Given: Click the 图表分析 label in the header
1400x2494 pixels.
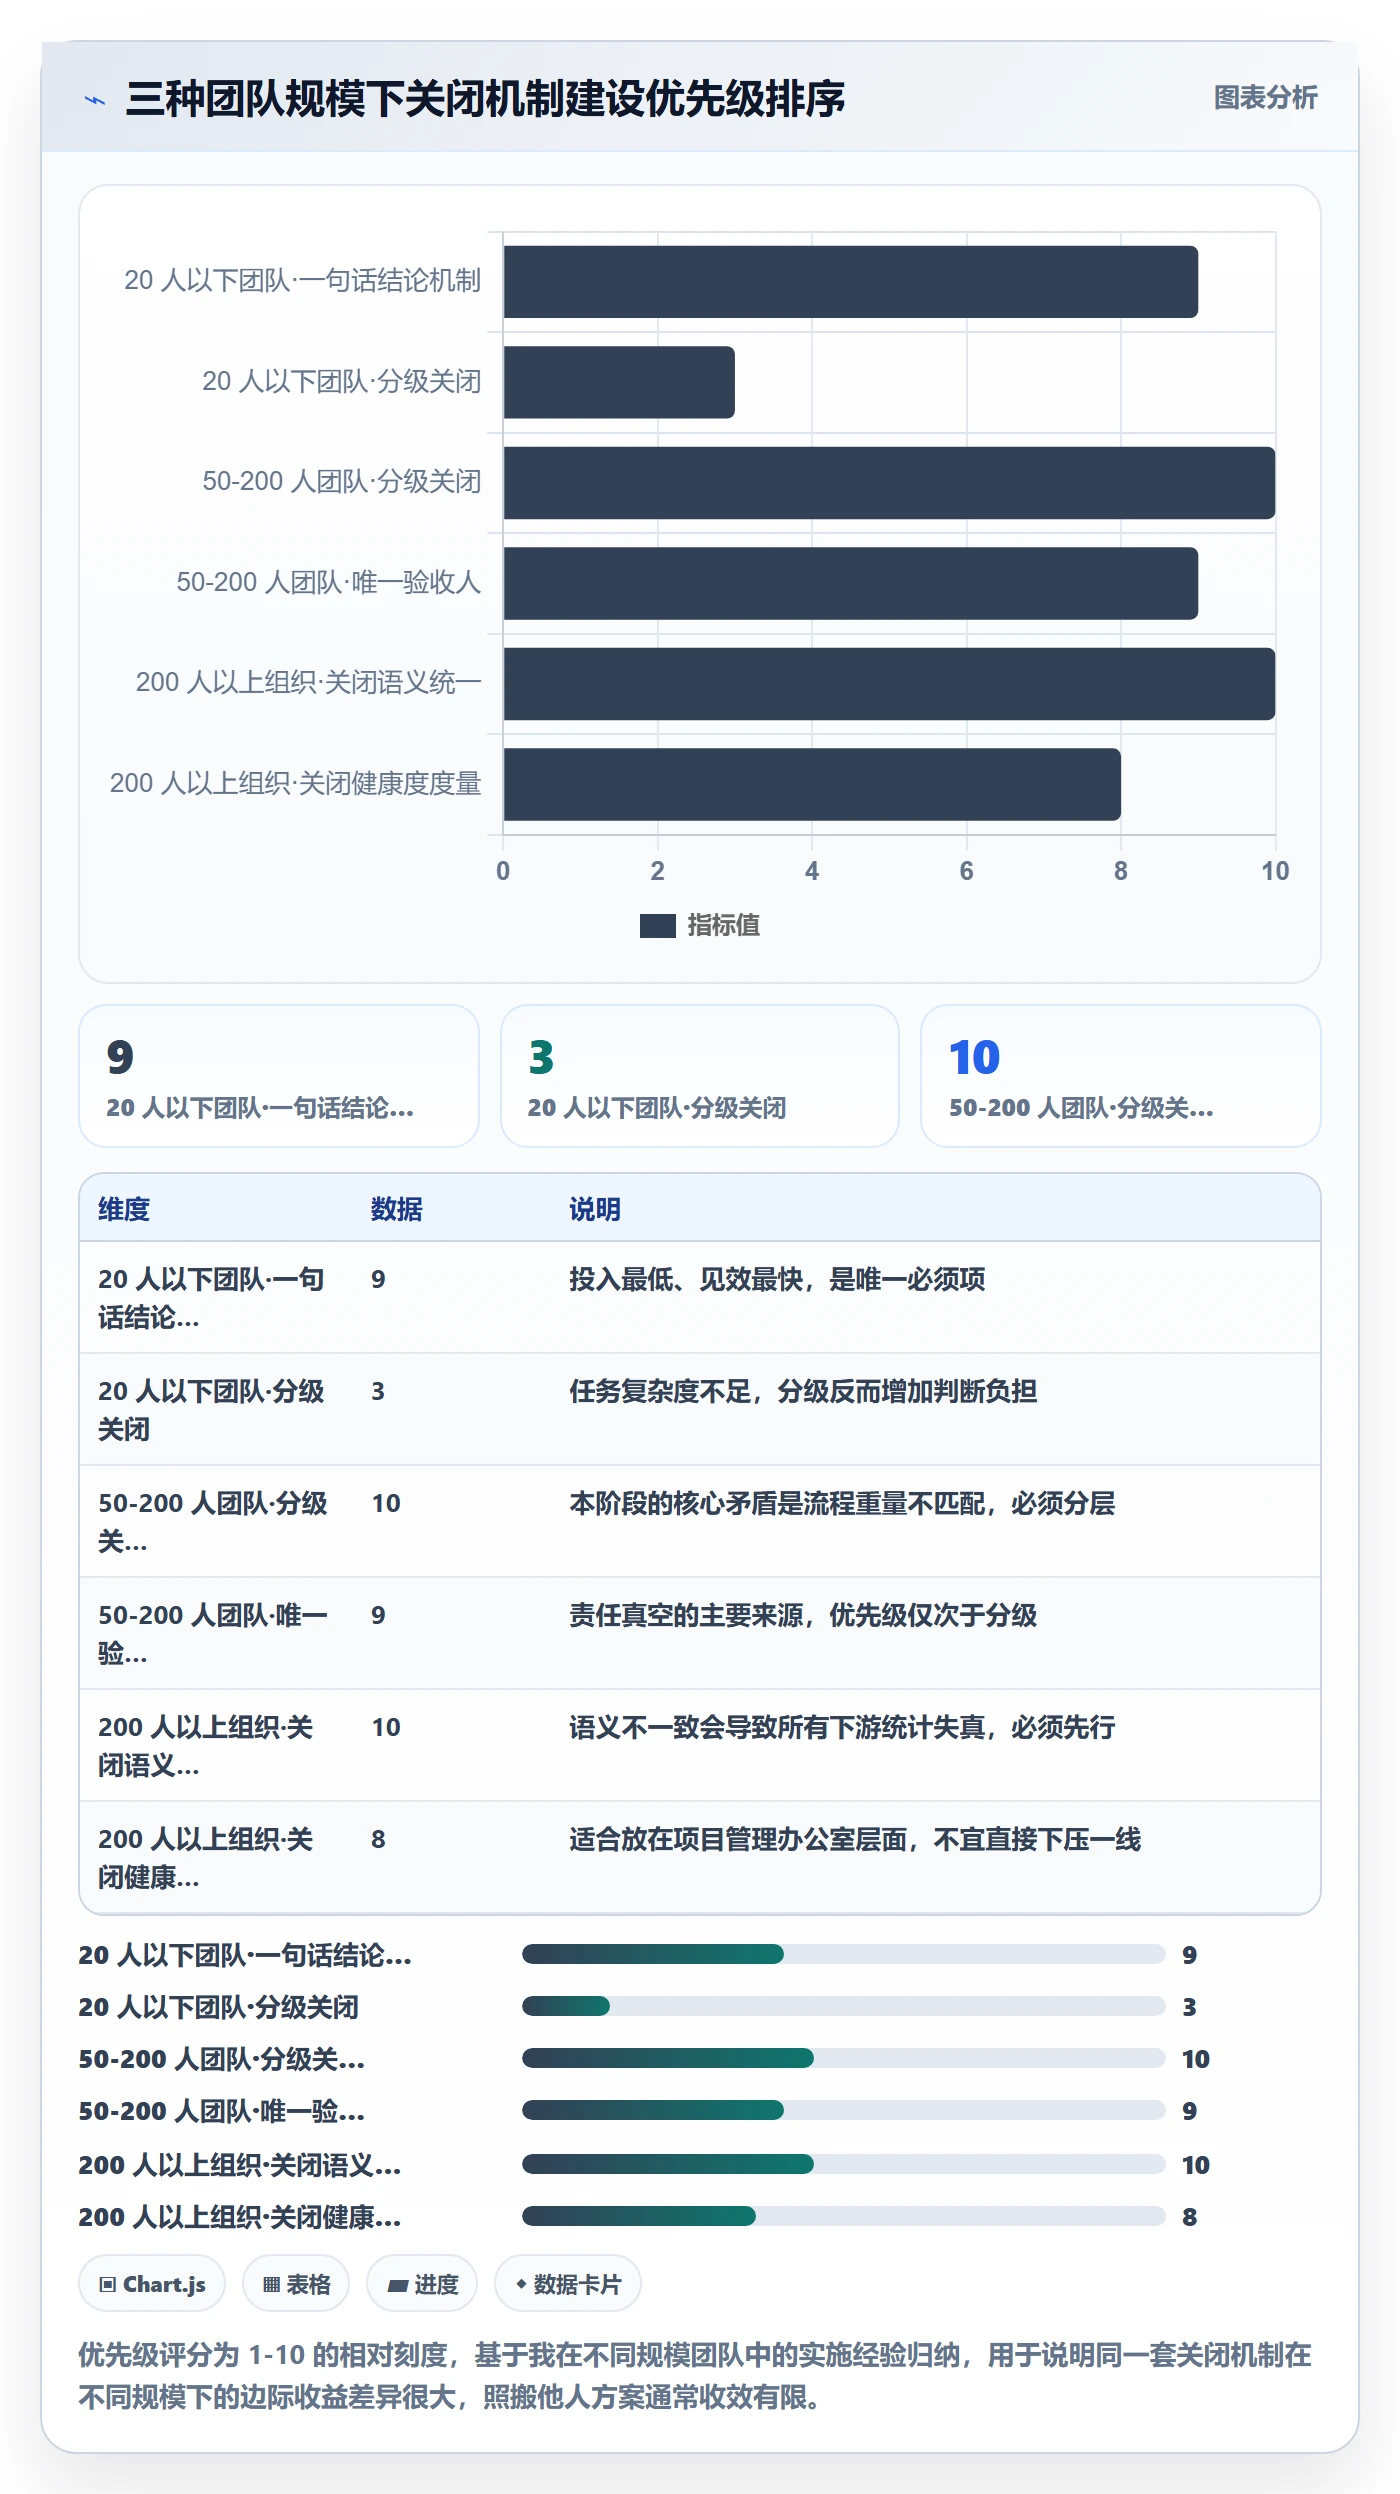Looking at the screenshot, I should tap(1265, 98).
